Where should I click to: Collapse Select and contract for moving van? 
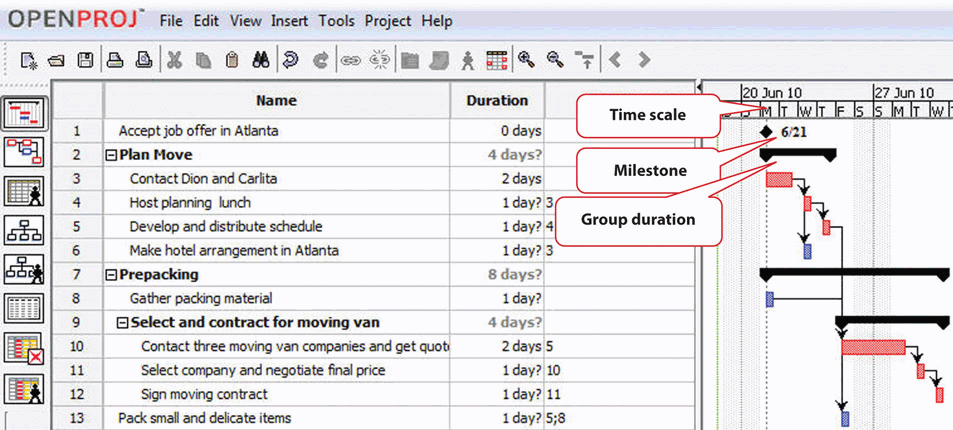(x=123, y=323)
